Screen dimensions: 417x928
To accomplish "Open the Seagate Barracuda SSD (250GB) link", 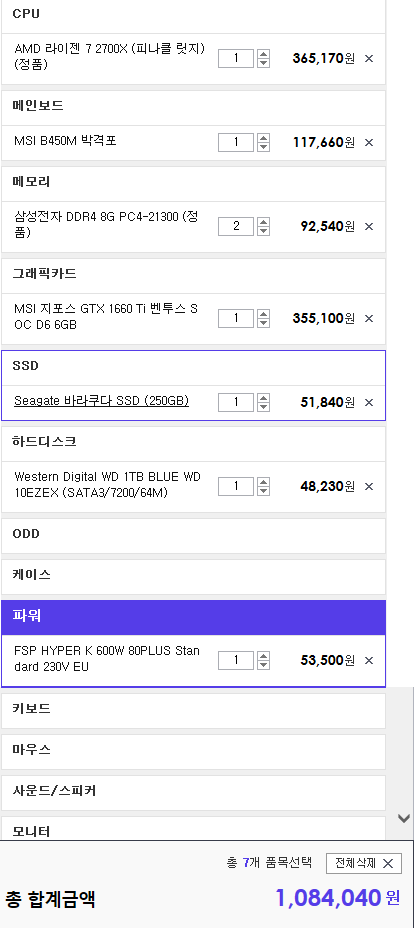I will click(102, 401).
